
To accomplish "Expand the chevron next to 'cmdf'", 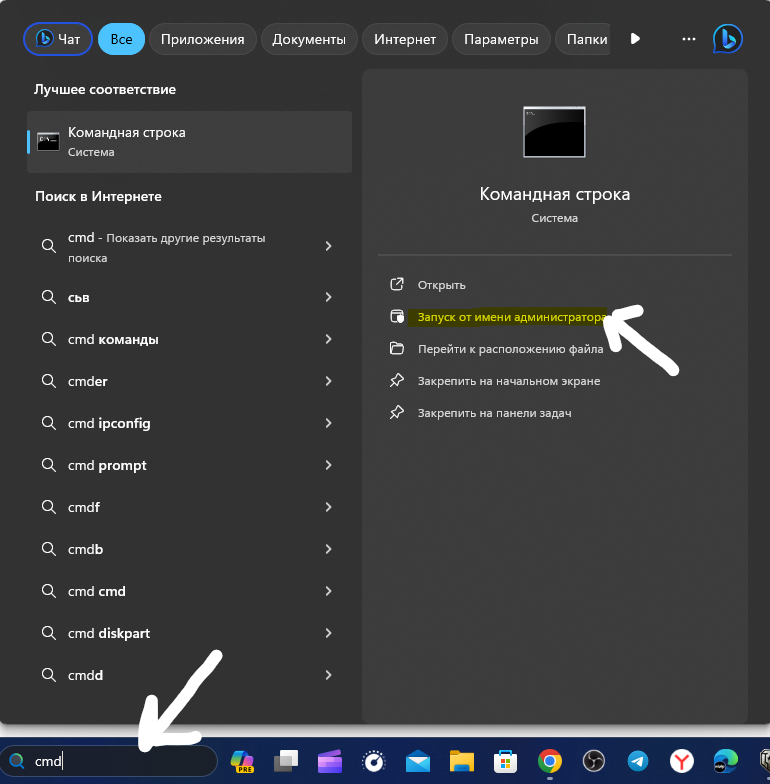I will coord(328,507).
